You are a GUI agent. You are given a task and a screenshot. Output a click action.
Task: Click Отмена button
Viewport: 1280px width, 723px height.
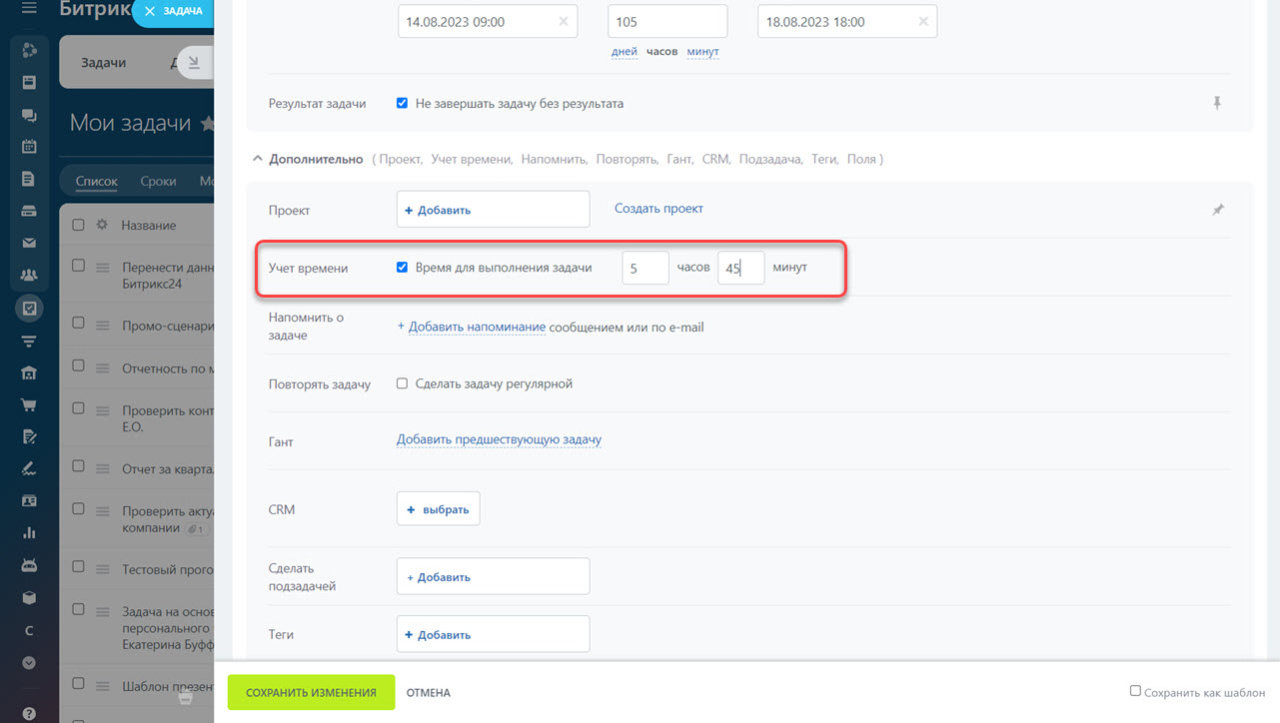(x=428, y=692)
